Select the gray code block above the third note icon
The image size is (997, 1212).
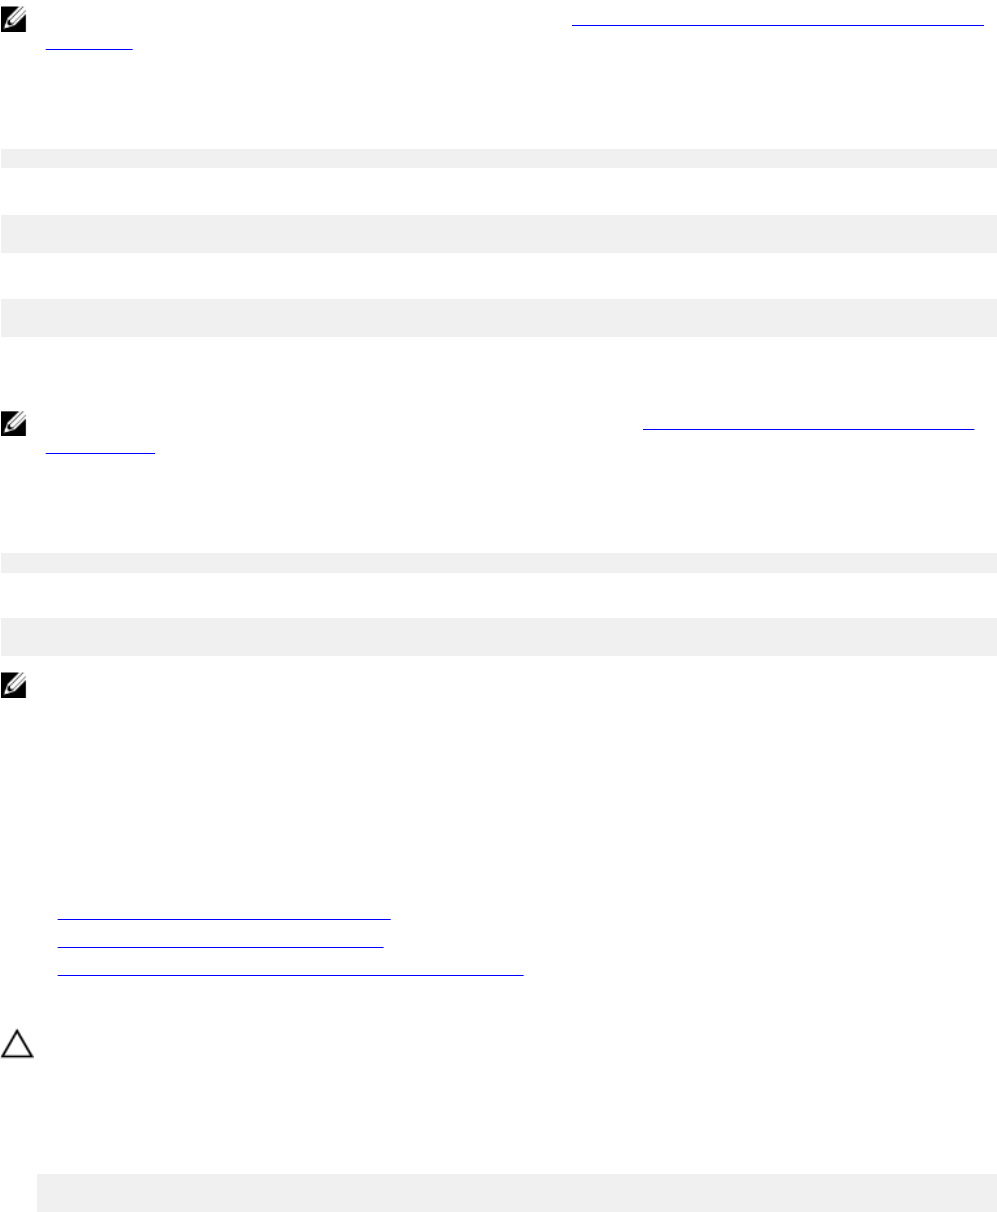pyautogui.click(x=498, y=637)
